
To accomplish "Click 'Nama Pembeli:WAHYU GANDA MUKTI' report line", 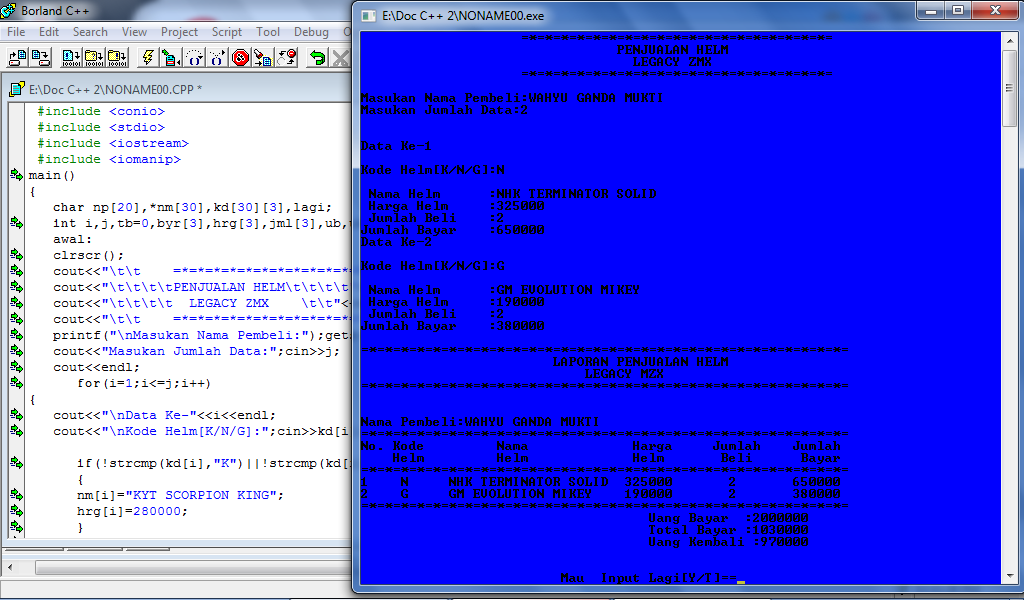I will coord(480,422).
